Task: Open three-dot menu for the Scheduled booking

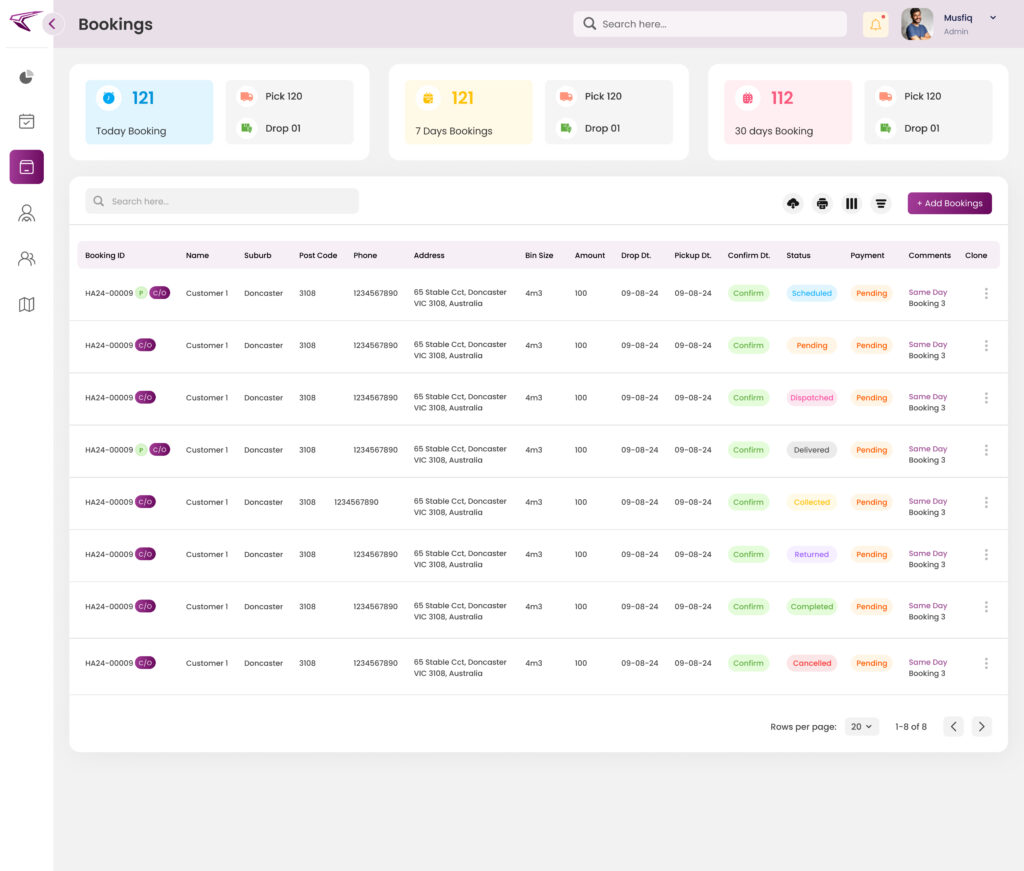Action: pyautogui.click(x=986, y=293)
